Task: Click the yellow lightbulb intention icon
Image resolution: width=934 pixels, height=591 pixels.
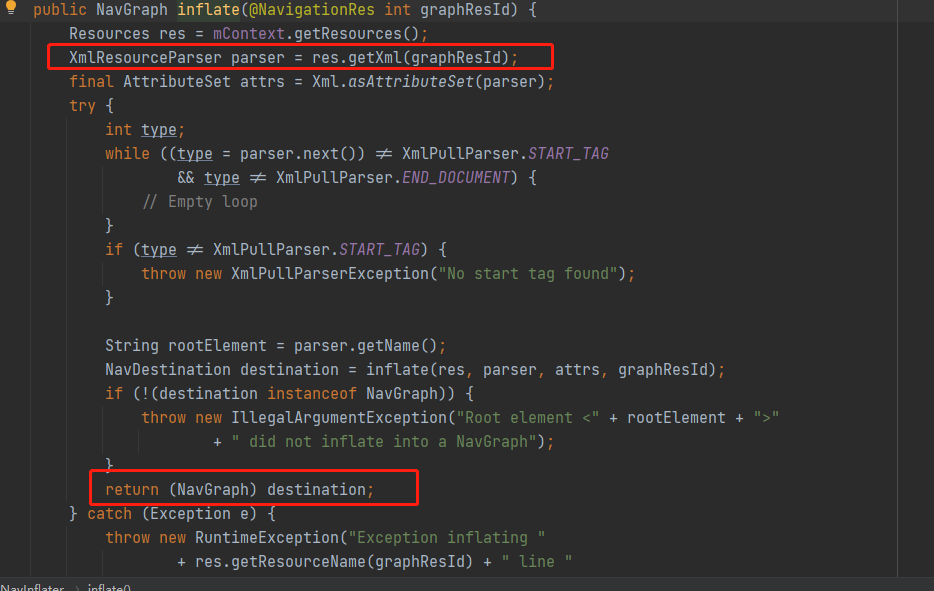Action: 10,9
